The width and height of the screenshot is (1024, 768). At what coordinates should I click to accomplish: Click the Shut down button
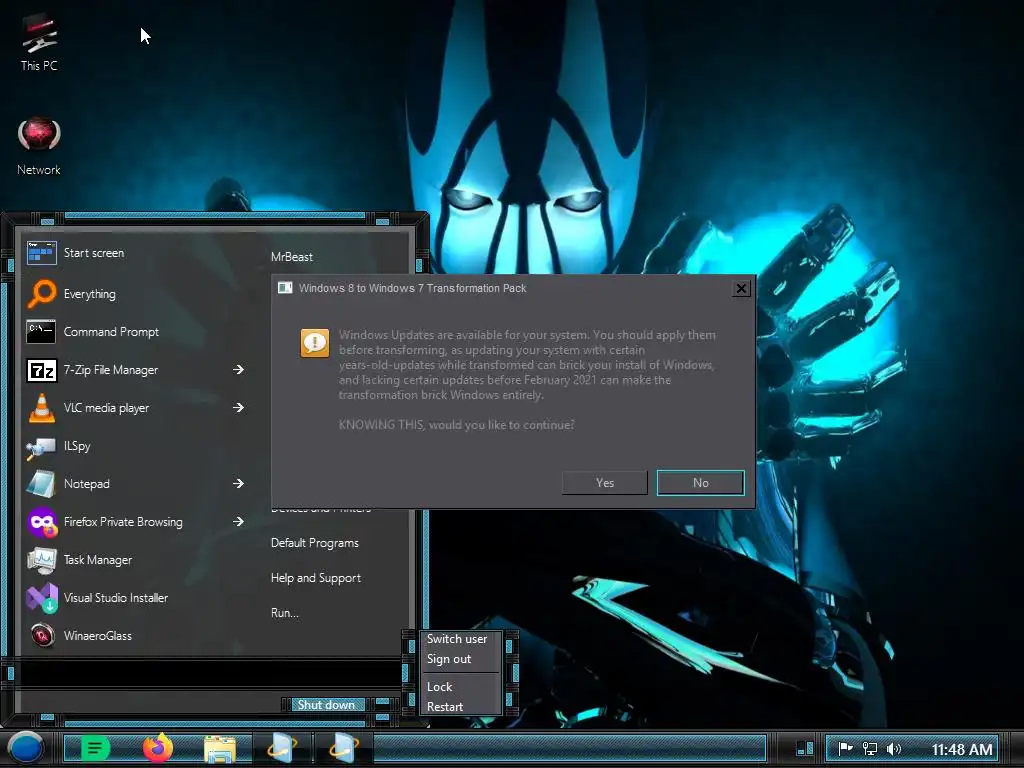(x=327, y=705)
